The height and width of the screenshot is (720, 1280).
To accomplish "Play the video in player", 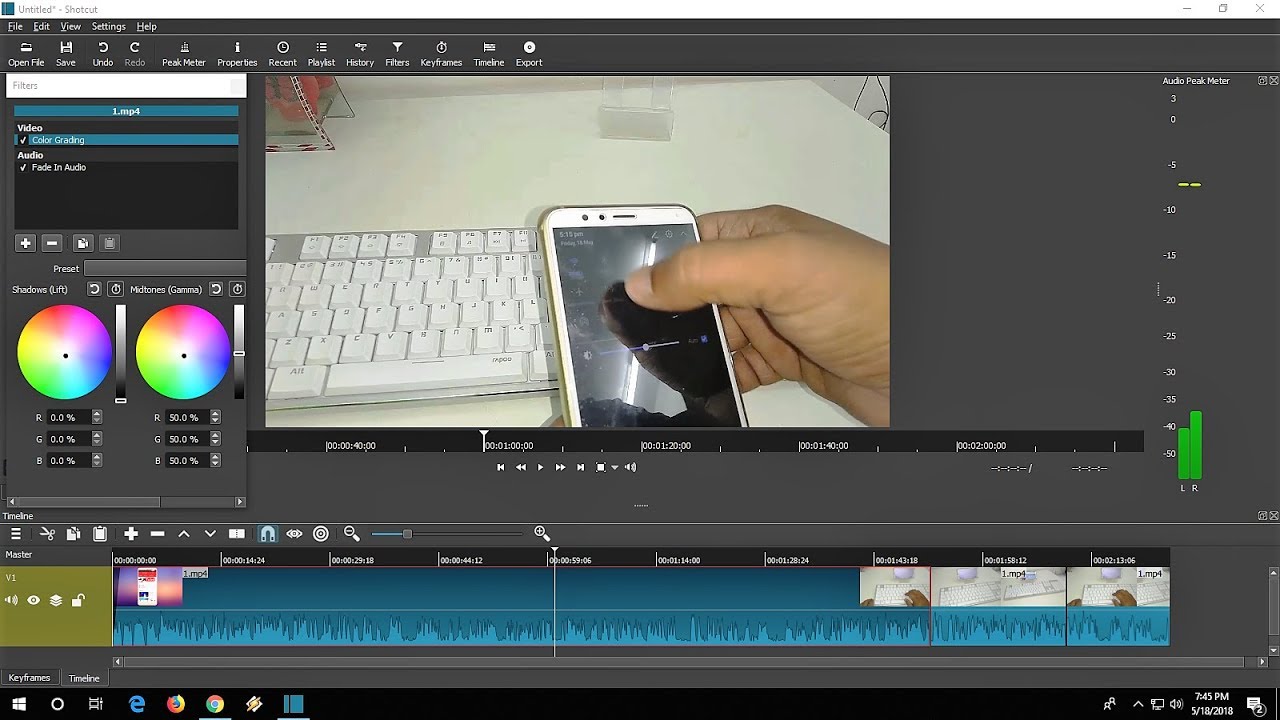I will (x=540, y=467).
